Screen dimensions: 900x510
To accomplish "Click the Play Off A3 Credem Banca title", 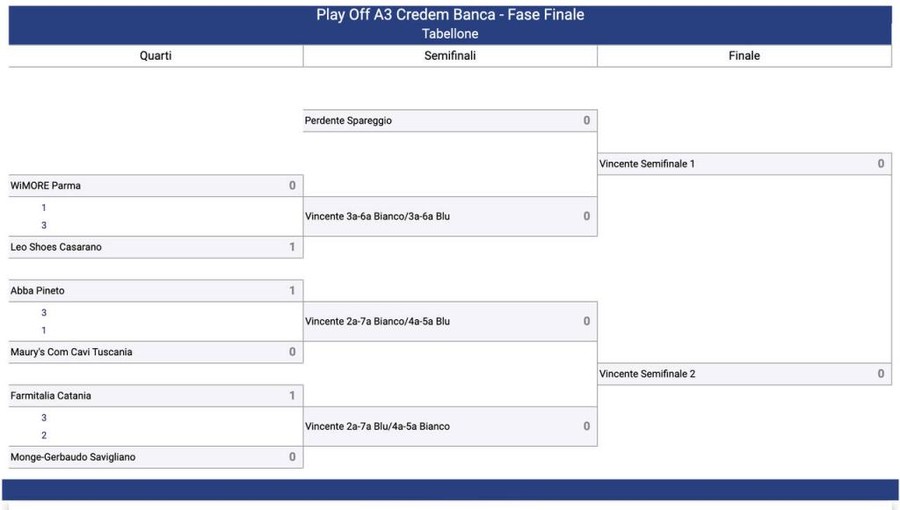I will tap(450, 14).
